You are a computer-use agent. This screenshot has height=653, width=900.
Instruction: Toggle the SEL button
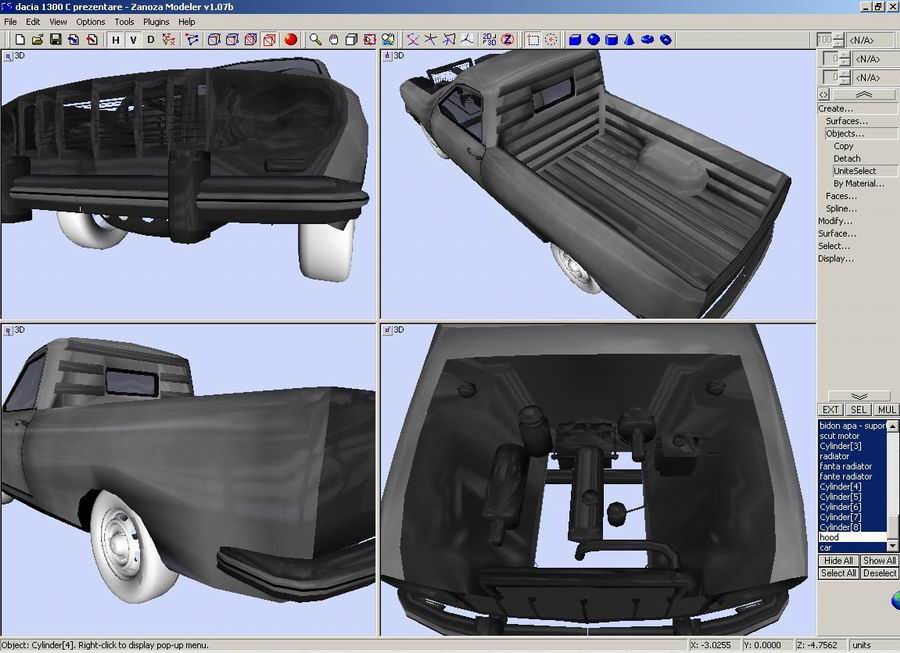858,410
